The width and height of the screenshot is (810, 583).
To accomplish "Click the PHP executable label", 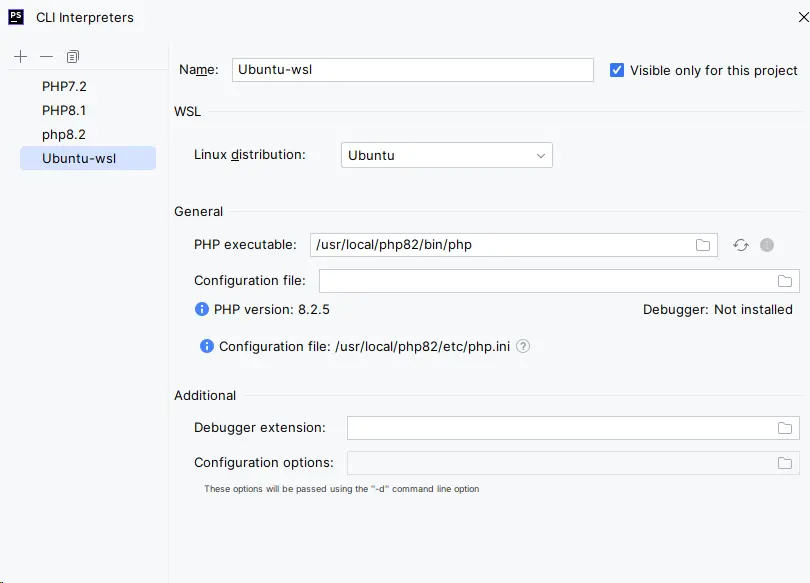I will (245, 244).
